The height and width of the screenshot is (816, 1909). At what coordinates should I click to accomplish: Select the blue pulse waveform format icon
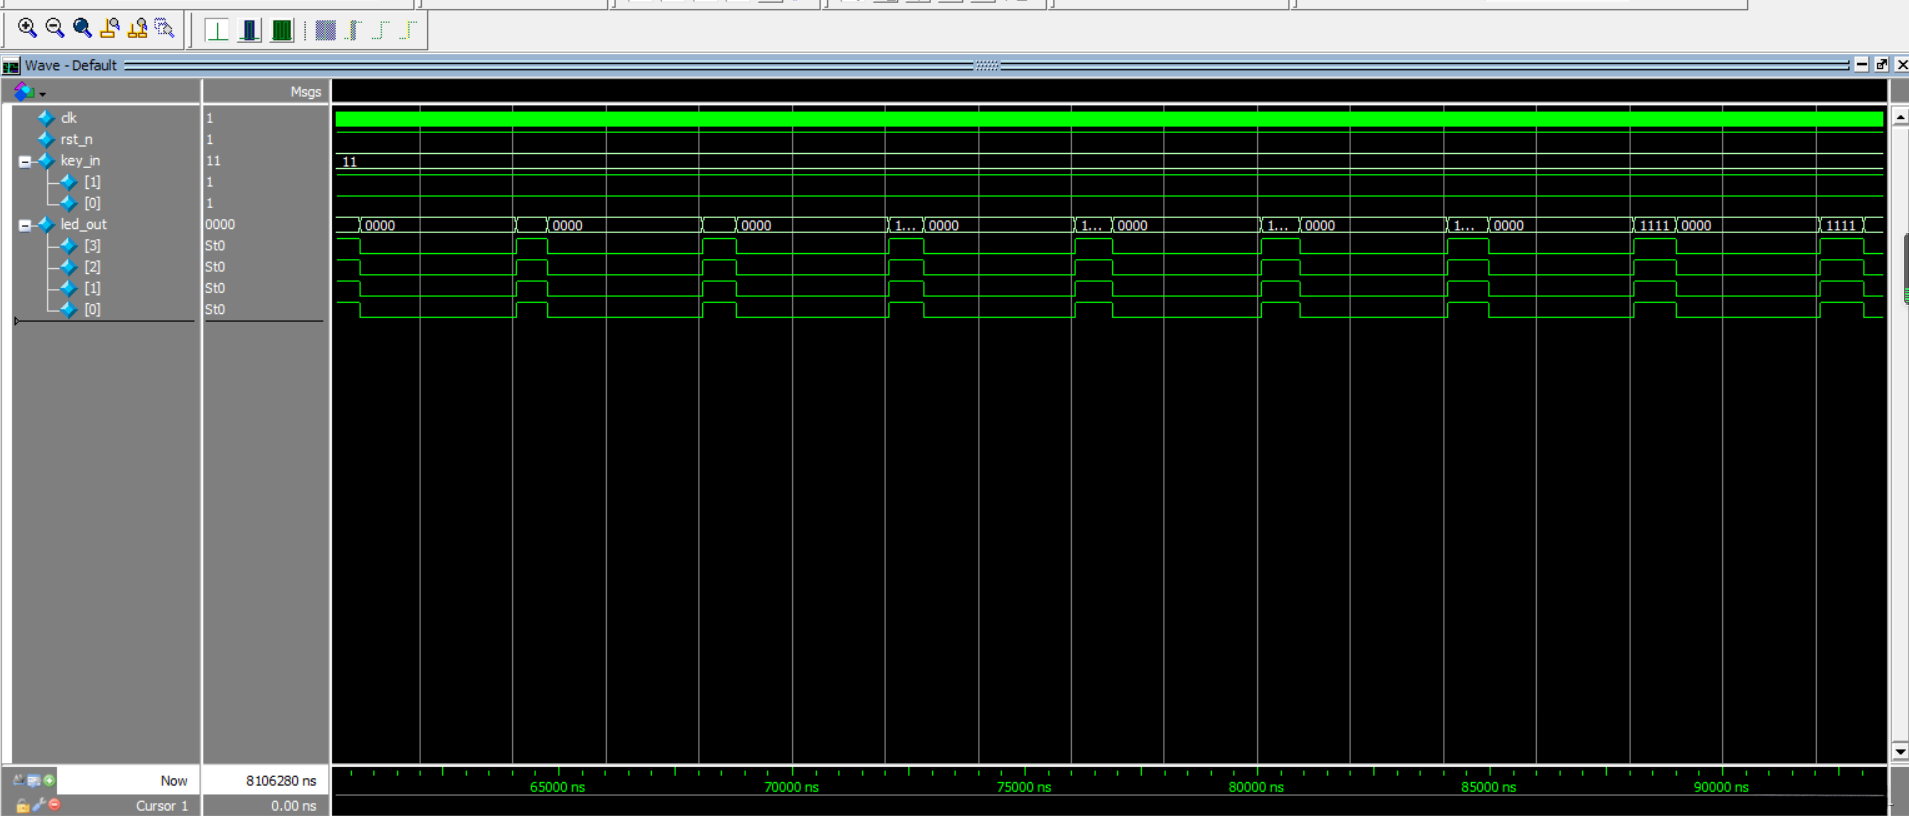point(249,30)
